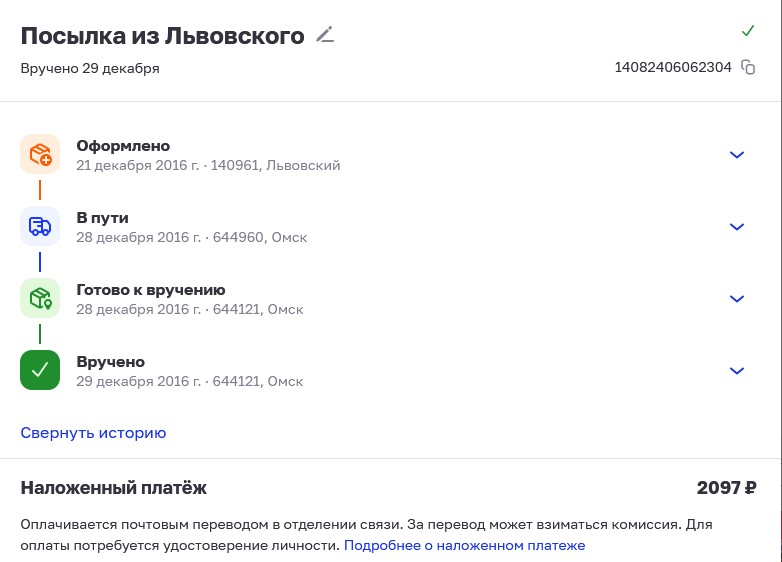782x562 pixels.
Task: Click the Посылка из Львовского title
Action: (163, 36)
